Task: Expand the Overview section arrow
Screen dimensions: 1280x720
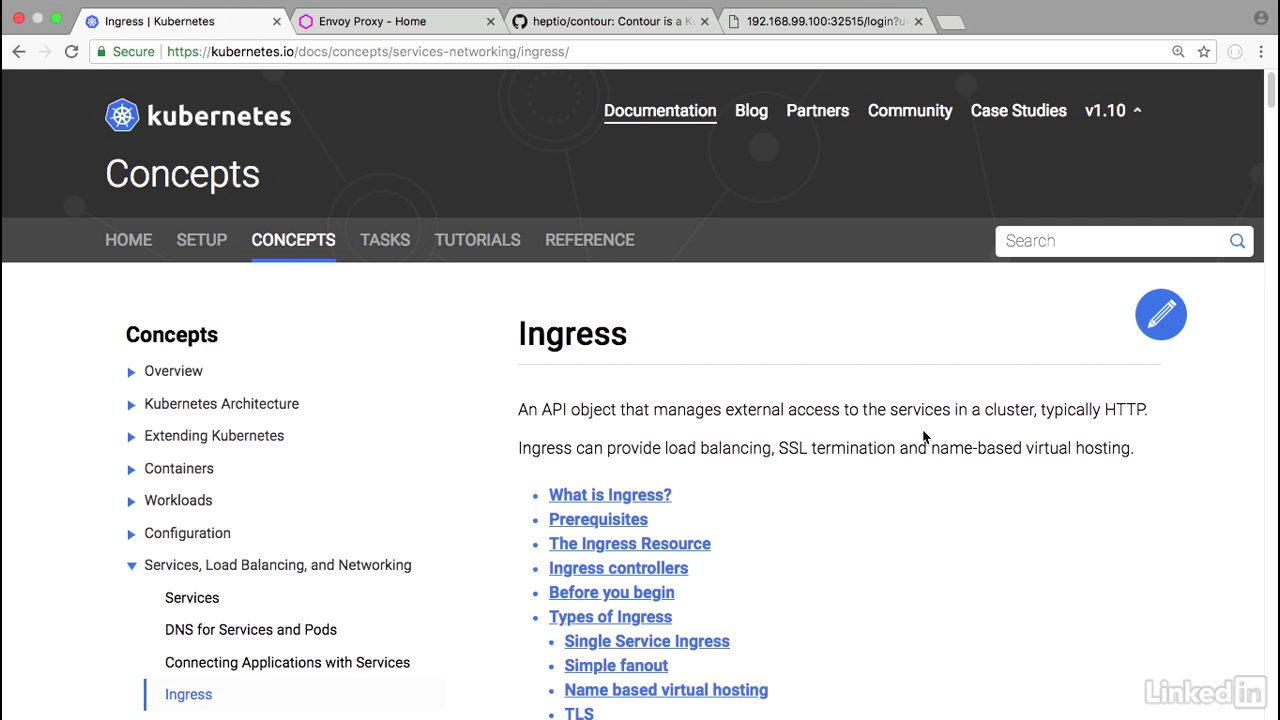Action: tap(131, 372)
